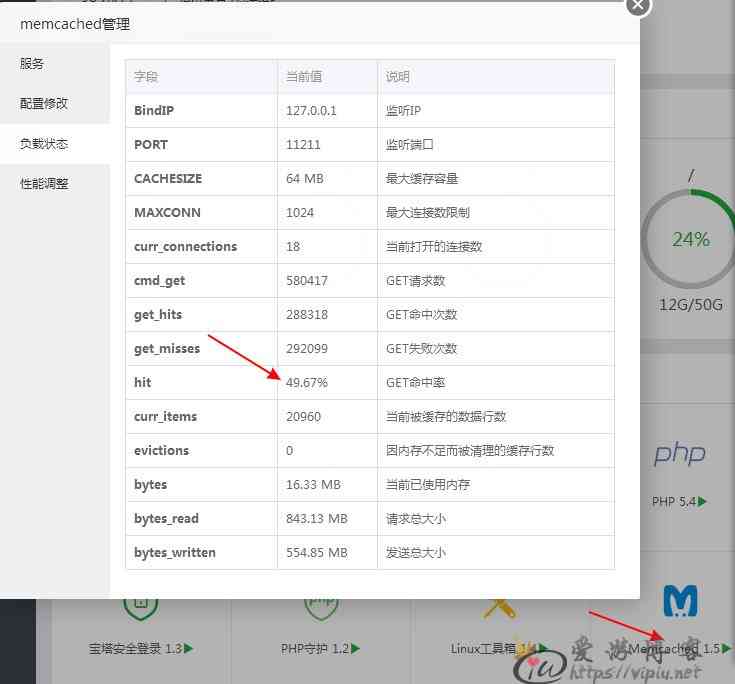The height and width of the screenshot is (684, 735).
Task: Click the 字段 column header
Action: pos(146,76)
